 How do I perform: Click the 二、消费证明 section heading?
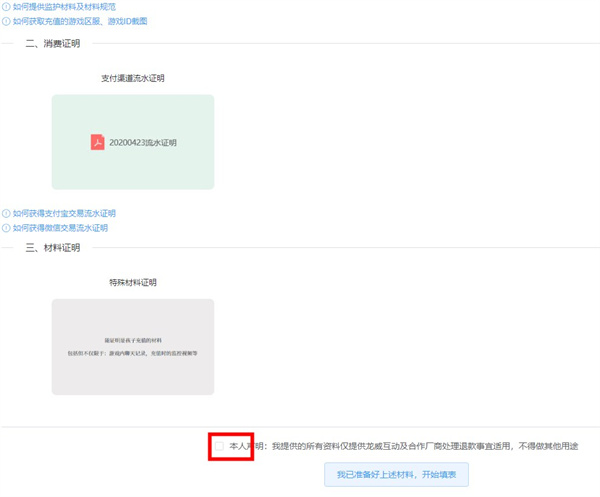pos(53,44)
